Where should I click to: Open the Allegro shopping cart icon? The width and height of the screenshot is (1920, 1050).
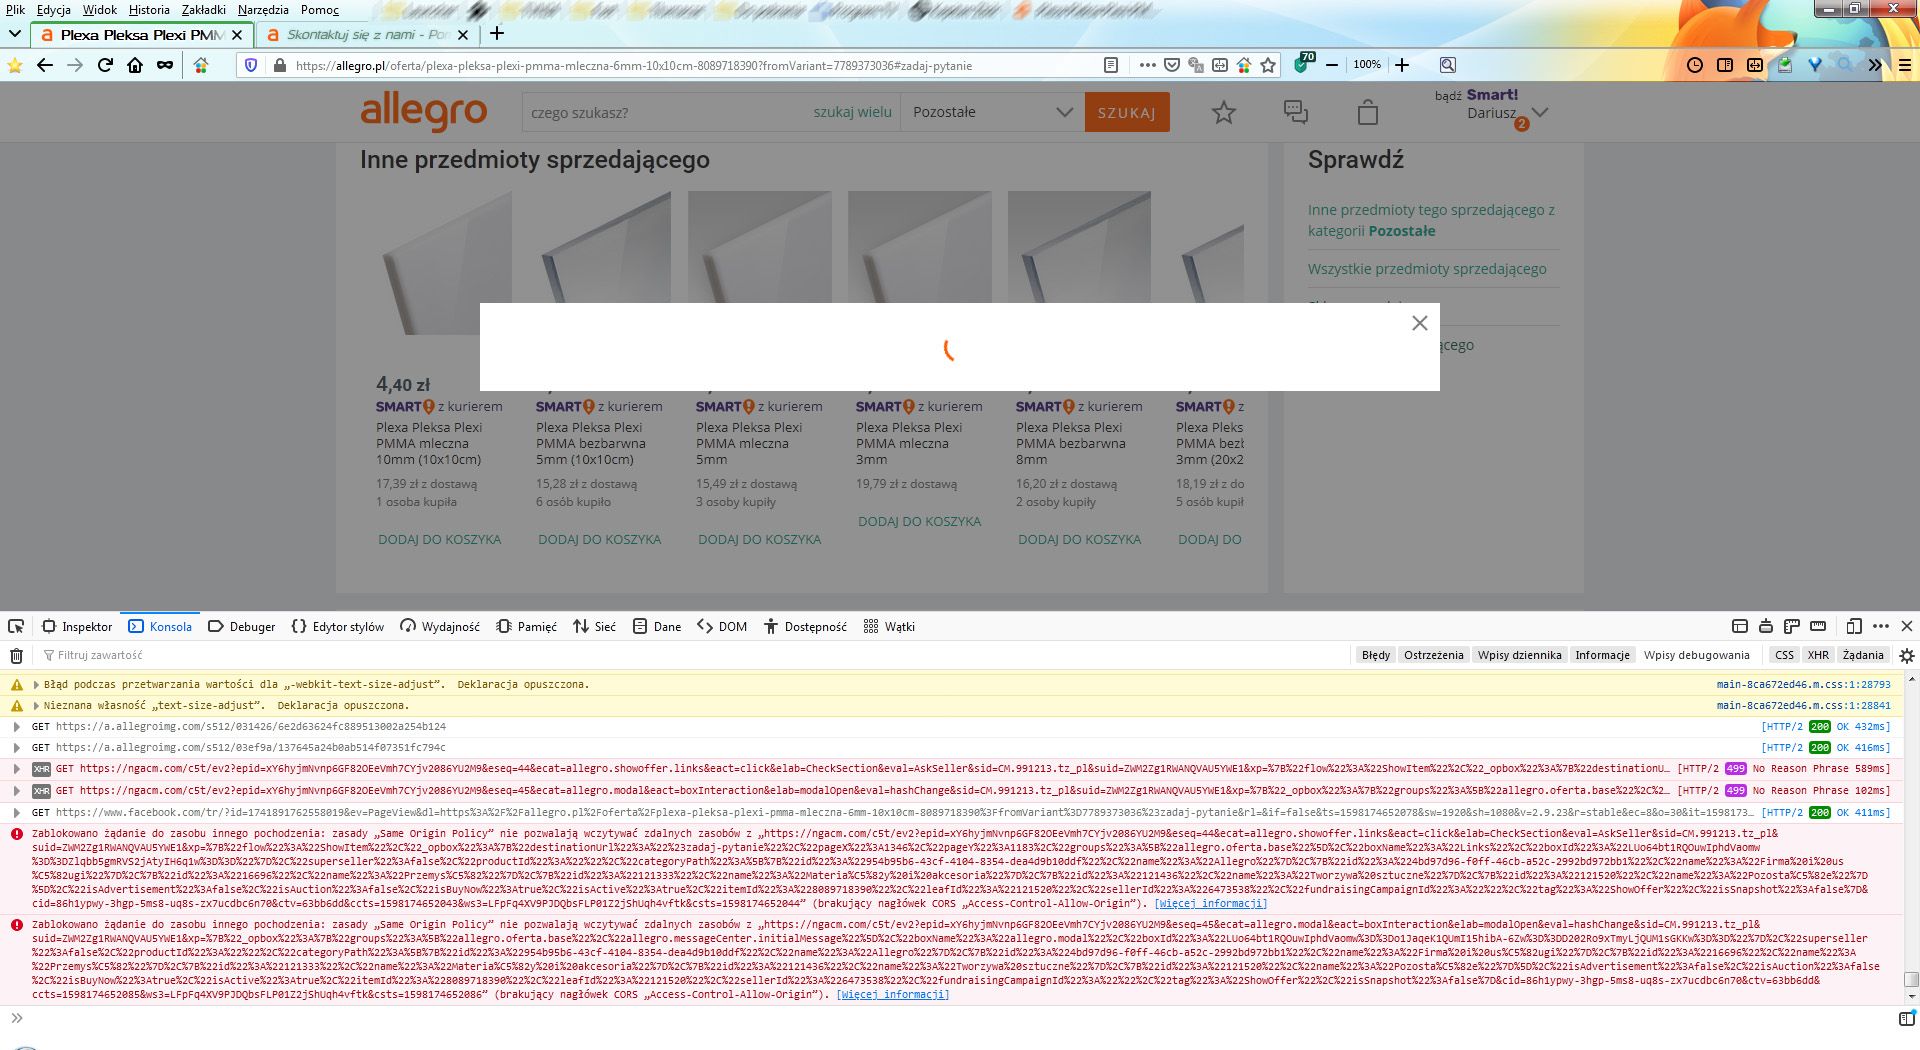point(1367,113)
